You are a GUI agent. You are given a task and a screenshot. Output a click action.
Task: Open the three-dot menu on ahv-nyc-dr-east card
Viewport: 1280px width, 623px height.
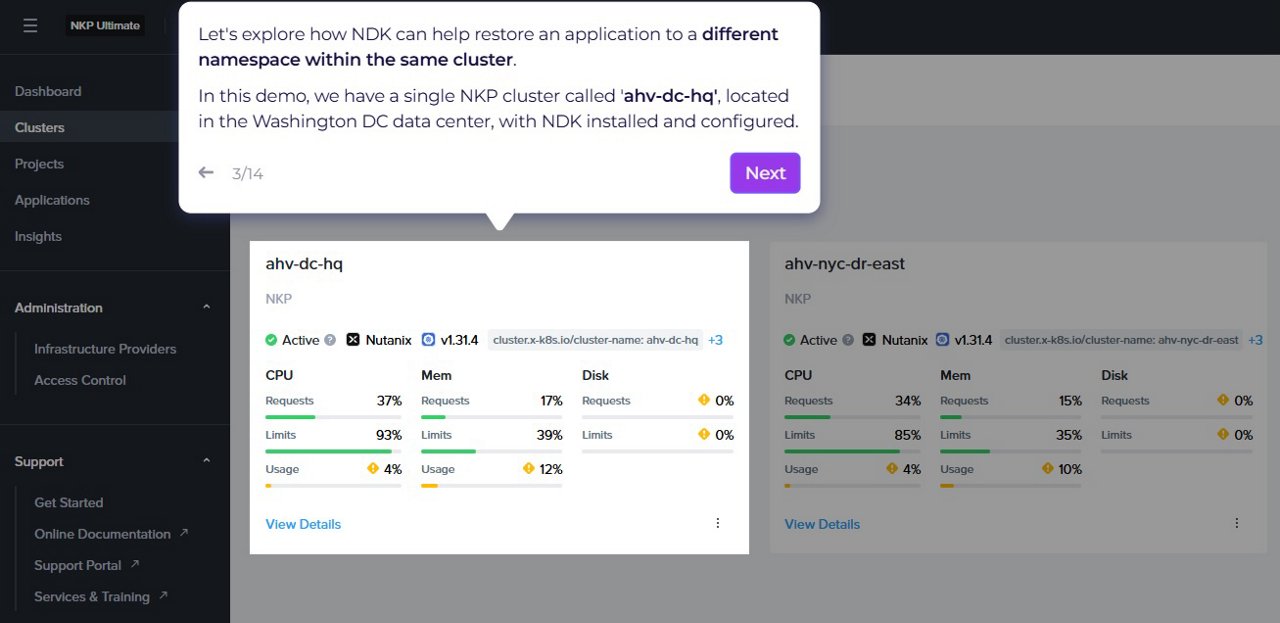1236,523
